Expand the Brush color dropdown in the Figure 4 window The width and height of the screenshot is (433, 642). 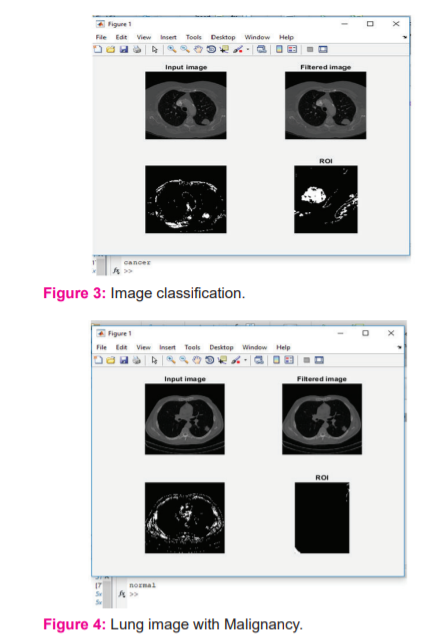pos(246,360)
